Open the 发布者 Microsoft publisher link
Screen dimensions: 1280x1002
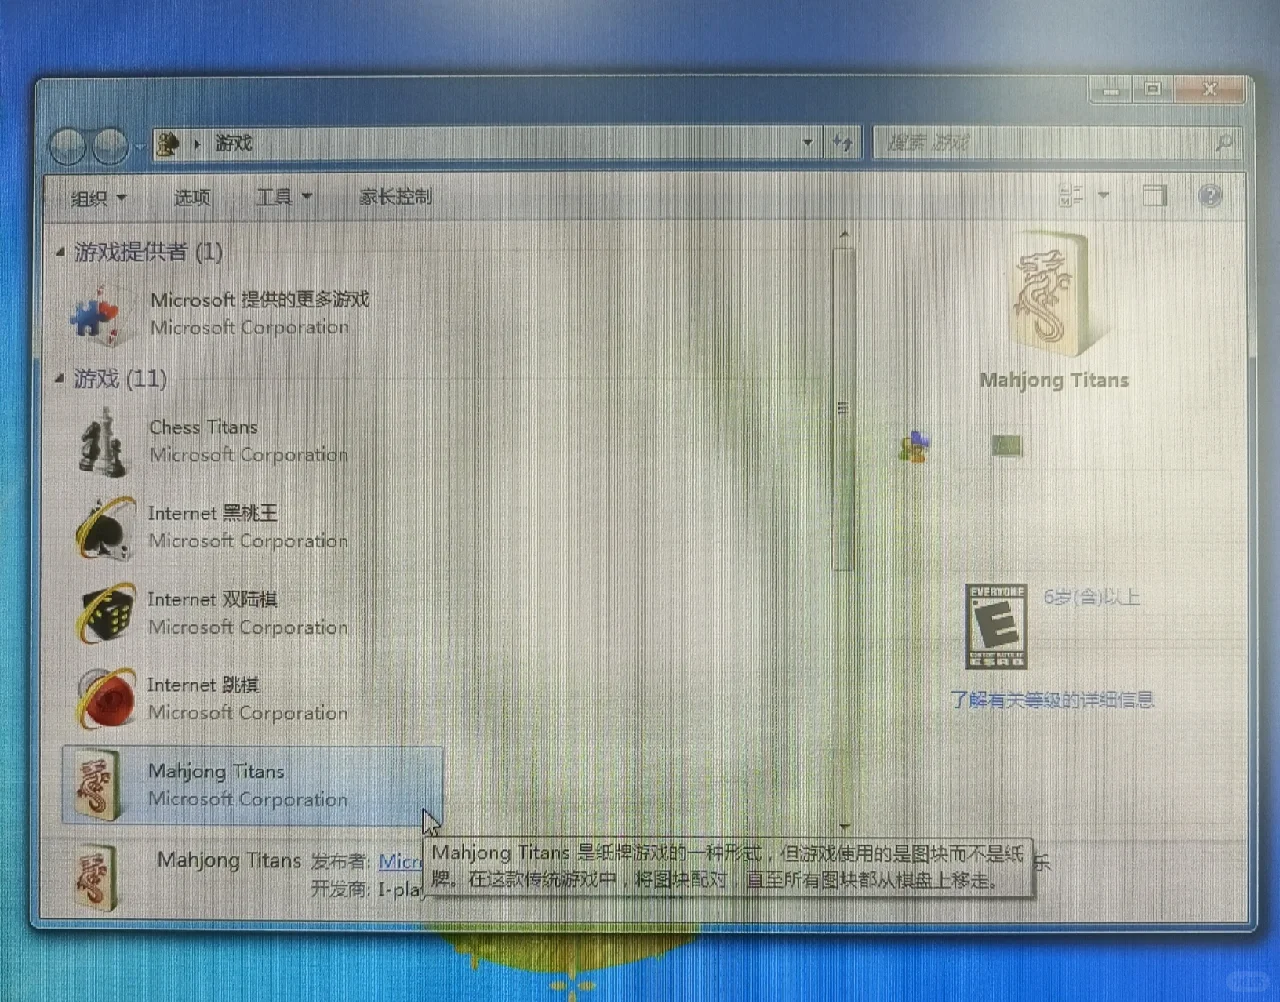click(x=401, y=861)
